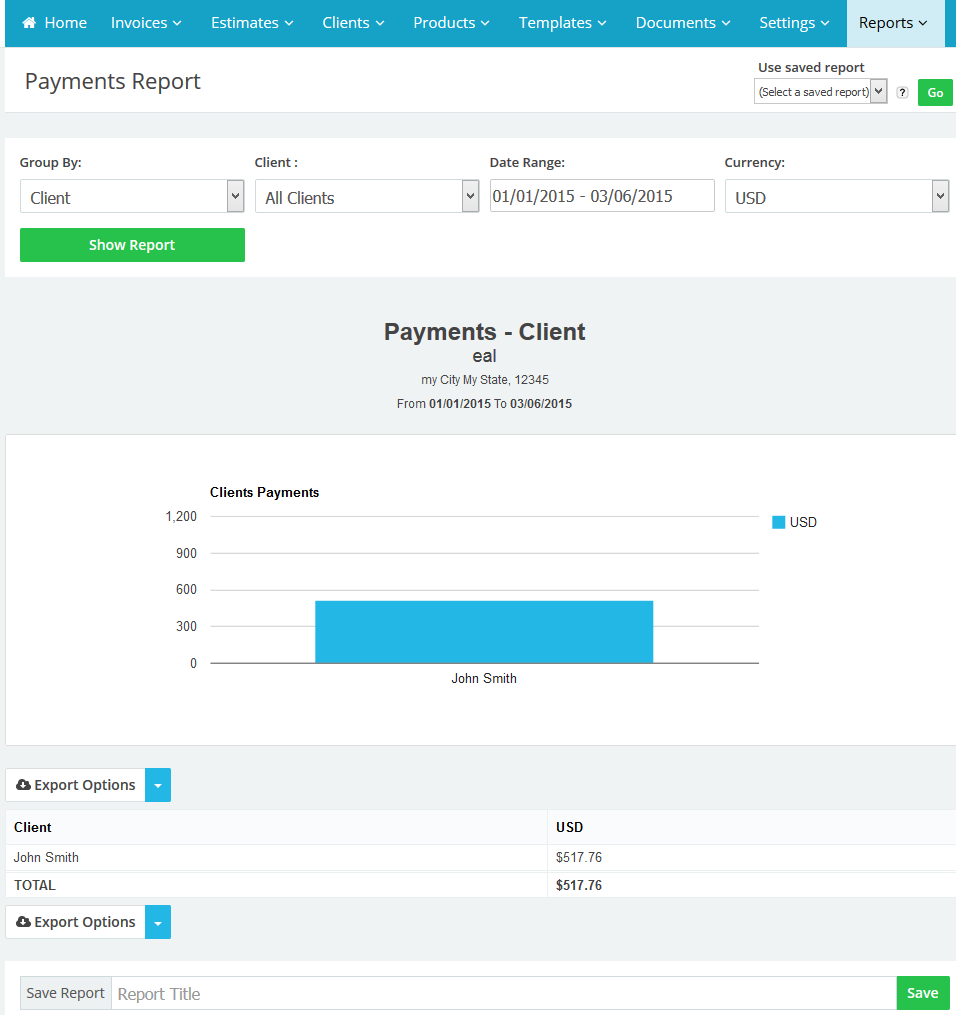
Task: Open the Settings menu
Action: [x=794, y=23]
